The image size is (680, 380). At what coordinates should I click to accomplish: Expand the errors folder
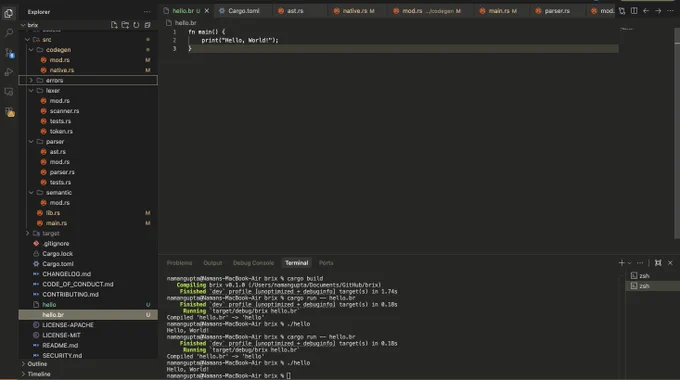[x=31, y=80]
